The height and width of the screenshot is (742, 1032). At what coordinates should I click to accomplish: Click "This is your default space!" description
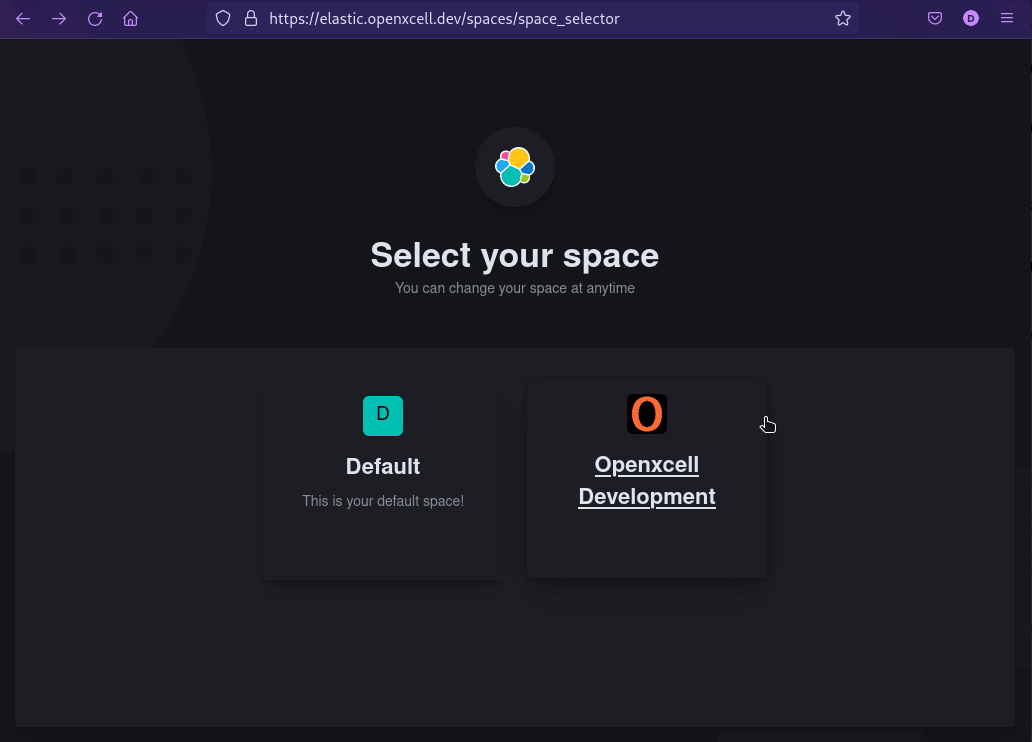[x=383, y=501]
